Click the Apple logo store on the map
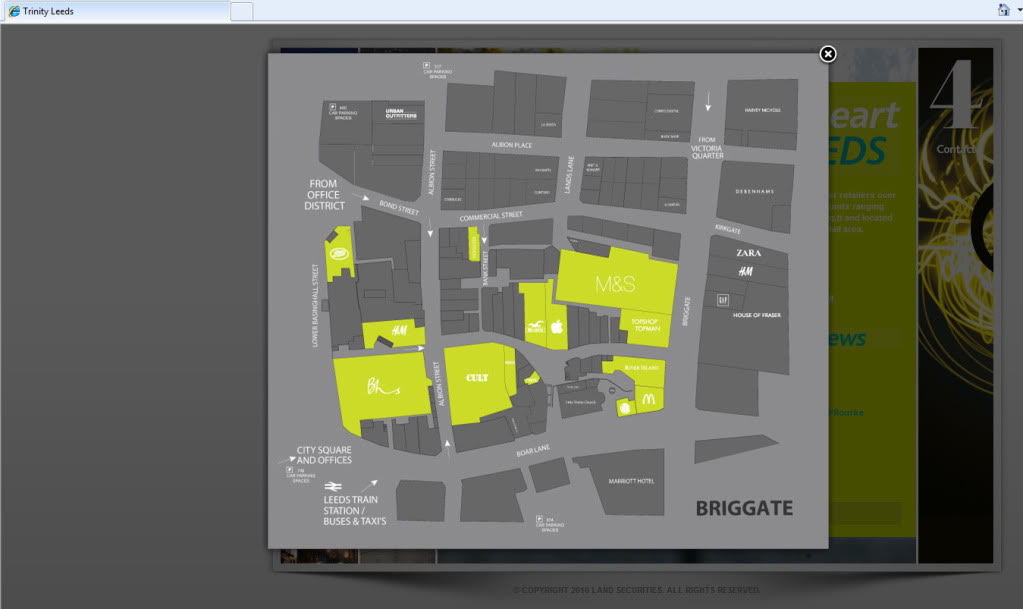Screen dimensions: 1023x609 tap(557, 326)
